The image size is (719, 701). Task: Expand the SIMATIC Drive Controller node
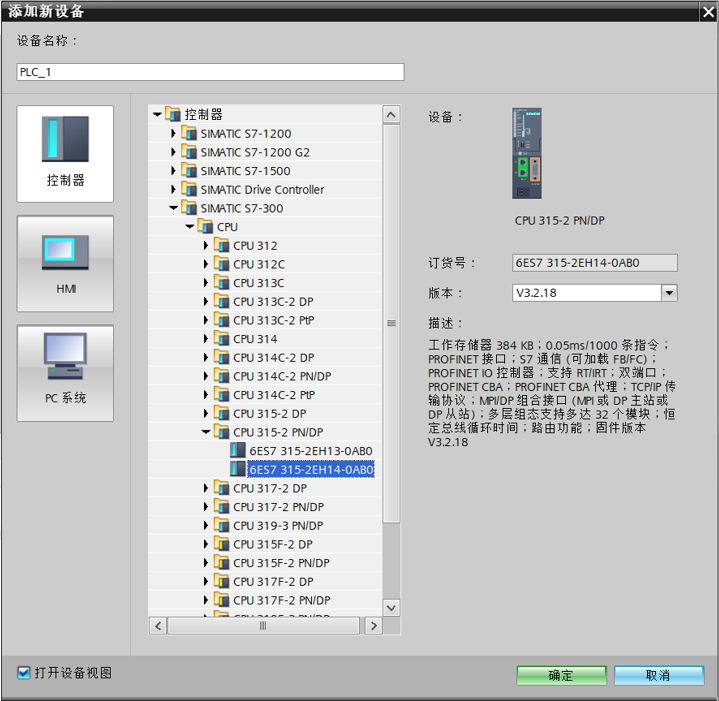tap(173, 189)
